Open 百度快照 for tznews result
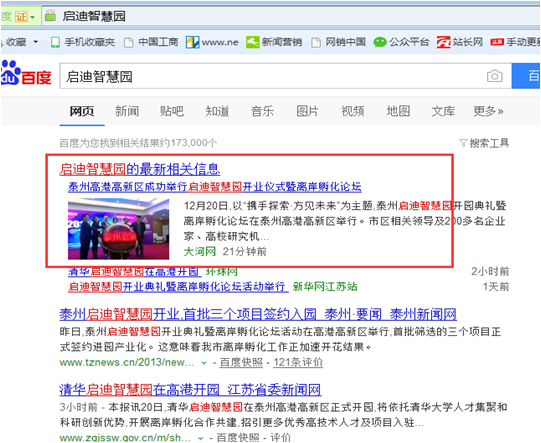 [241, 363]
